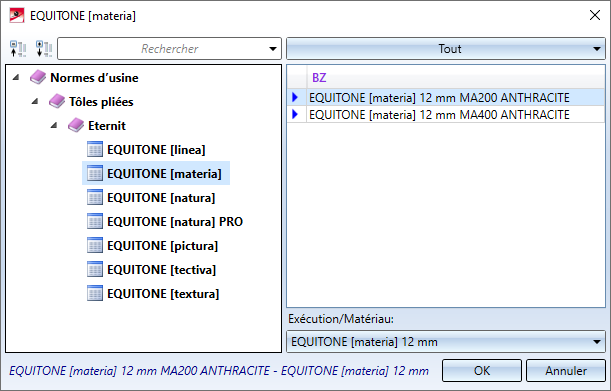Image resolution: width=611 pixels, height=391 pixels.
Task: Click blue row arrow for MA400 ANTHRACITE
Action: [295, 114]
